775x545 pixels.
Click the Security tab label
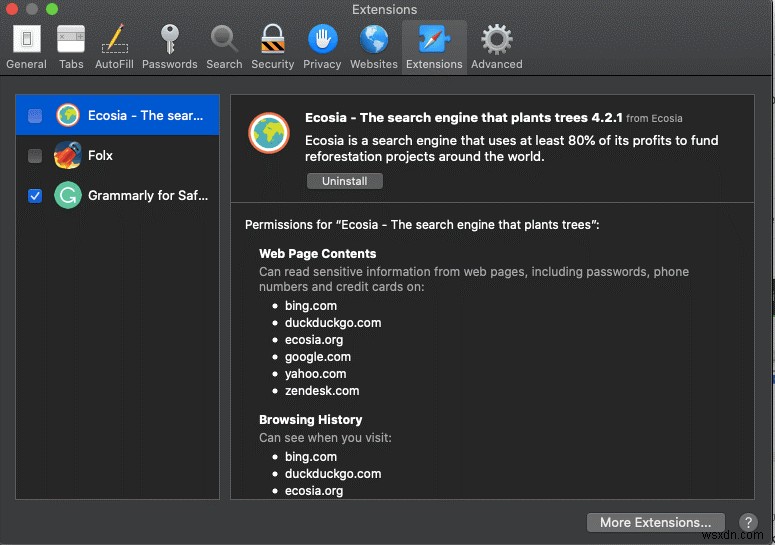click(x=272, y=64)
